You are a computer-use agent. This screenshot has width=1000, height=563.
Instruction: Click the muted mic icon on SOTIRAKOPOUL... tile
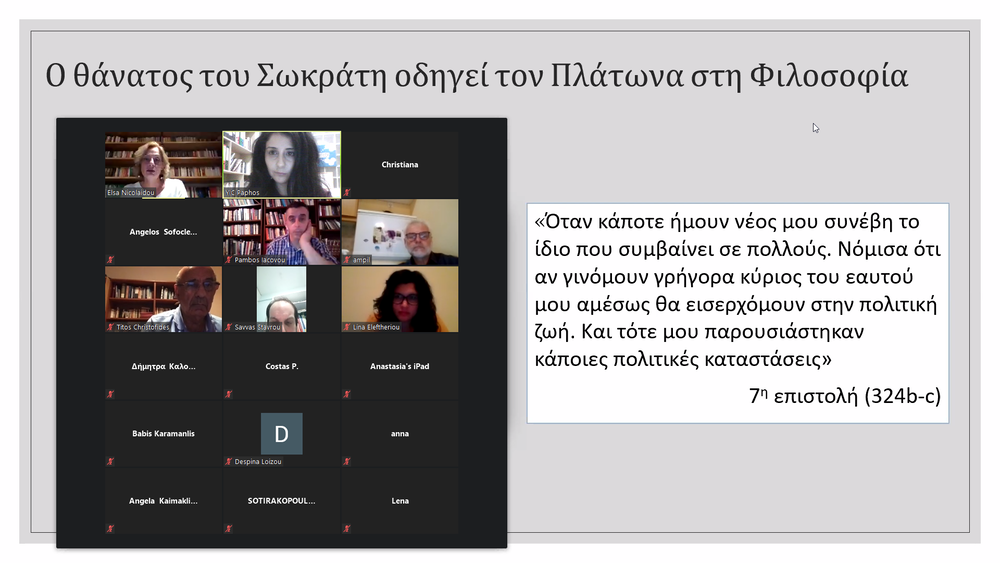[228, 529]
